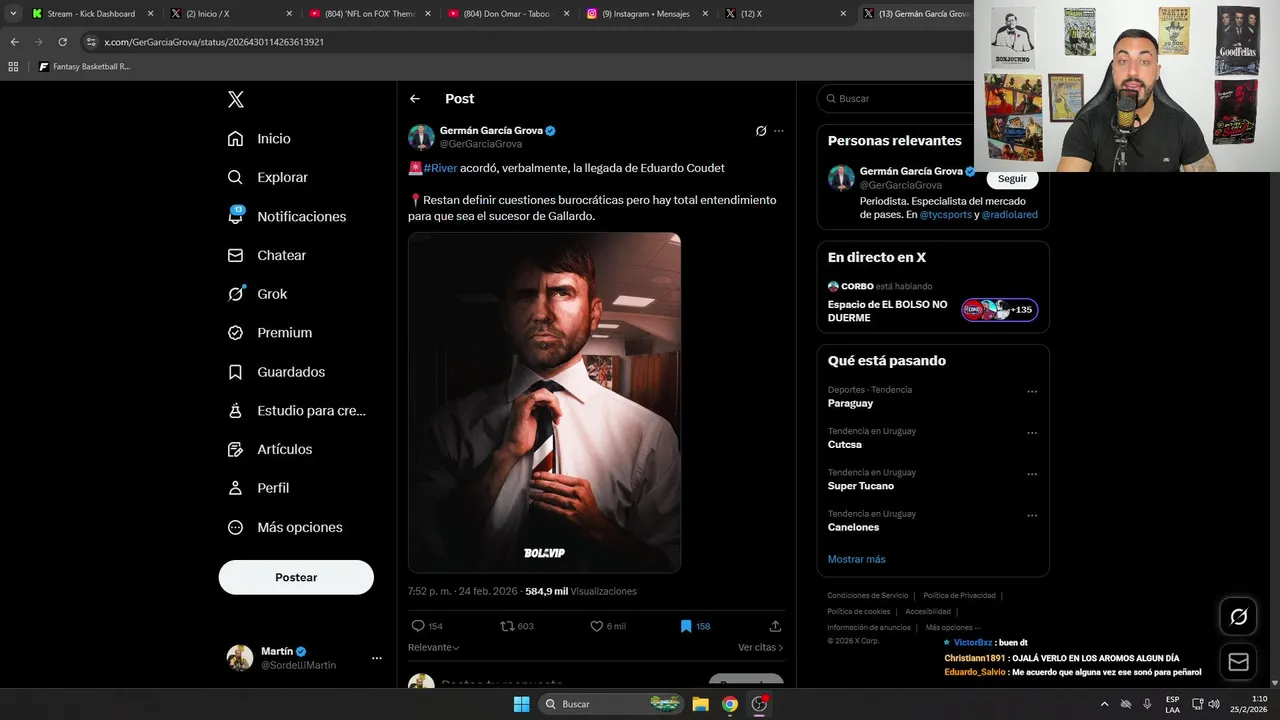Click the Grok icon on the post
This screenshot has height=720, width=1280.
click(761, 131)
